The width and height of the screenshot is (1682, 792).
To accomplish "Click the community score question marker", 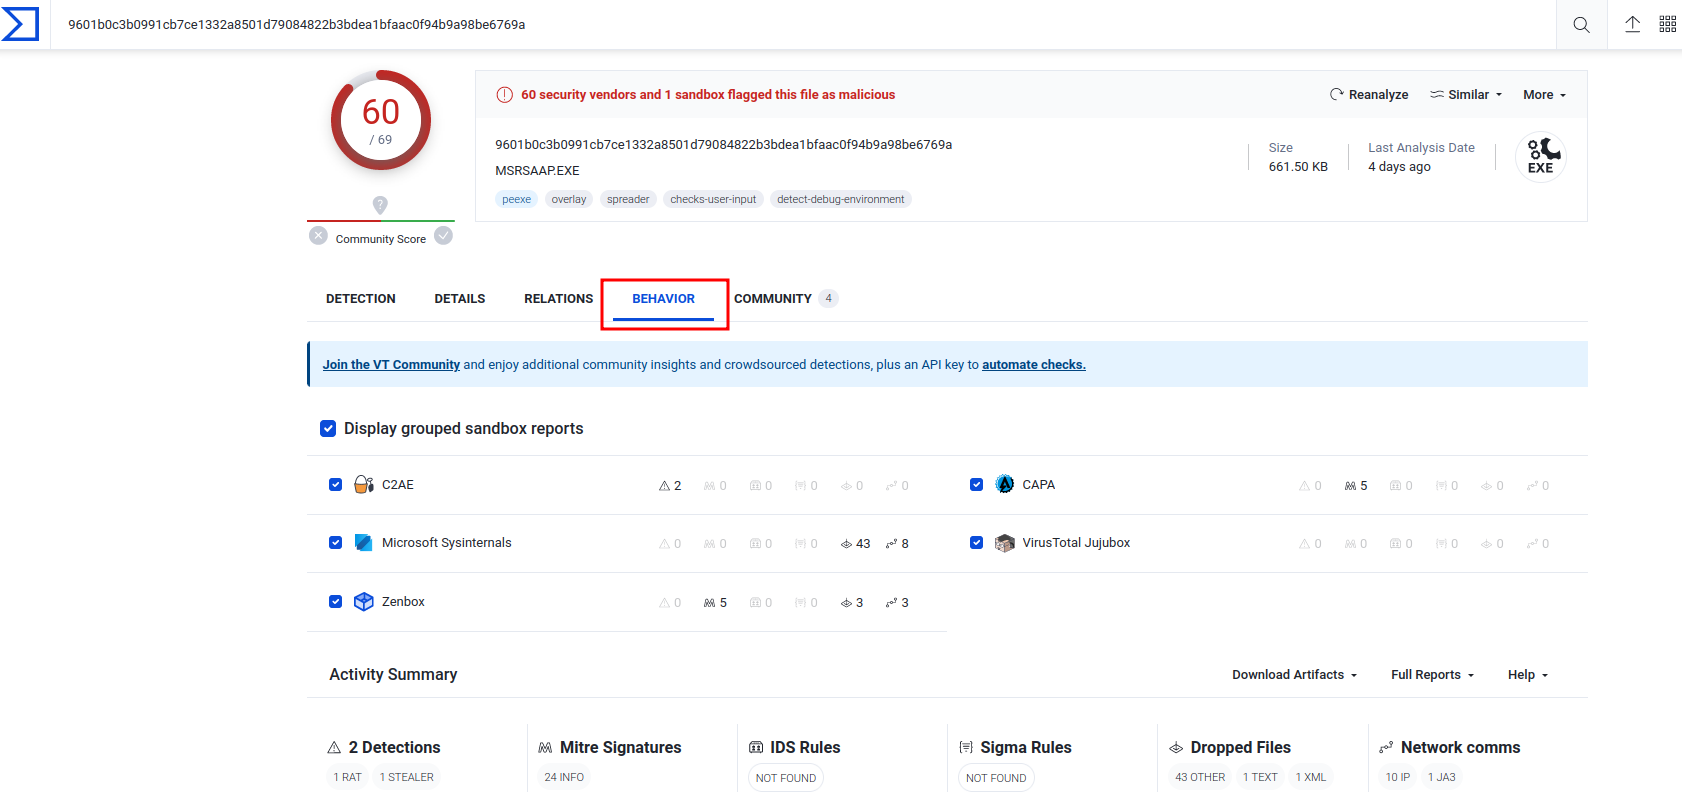I will (x=380, y=205).
